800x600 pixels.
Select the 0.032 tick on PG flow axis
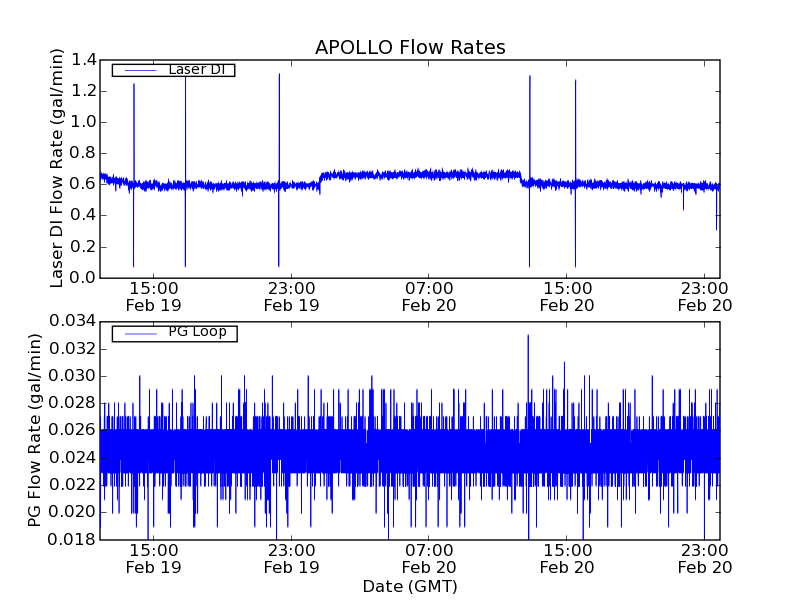point(72,349)
